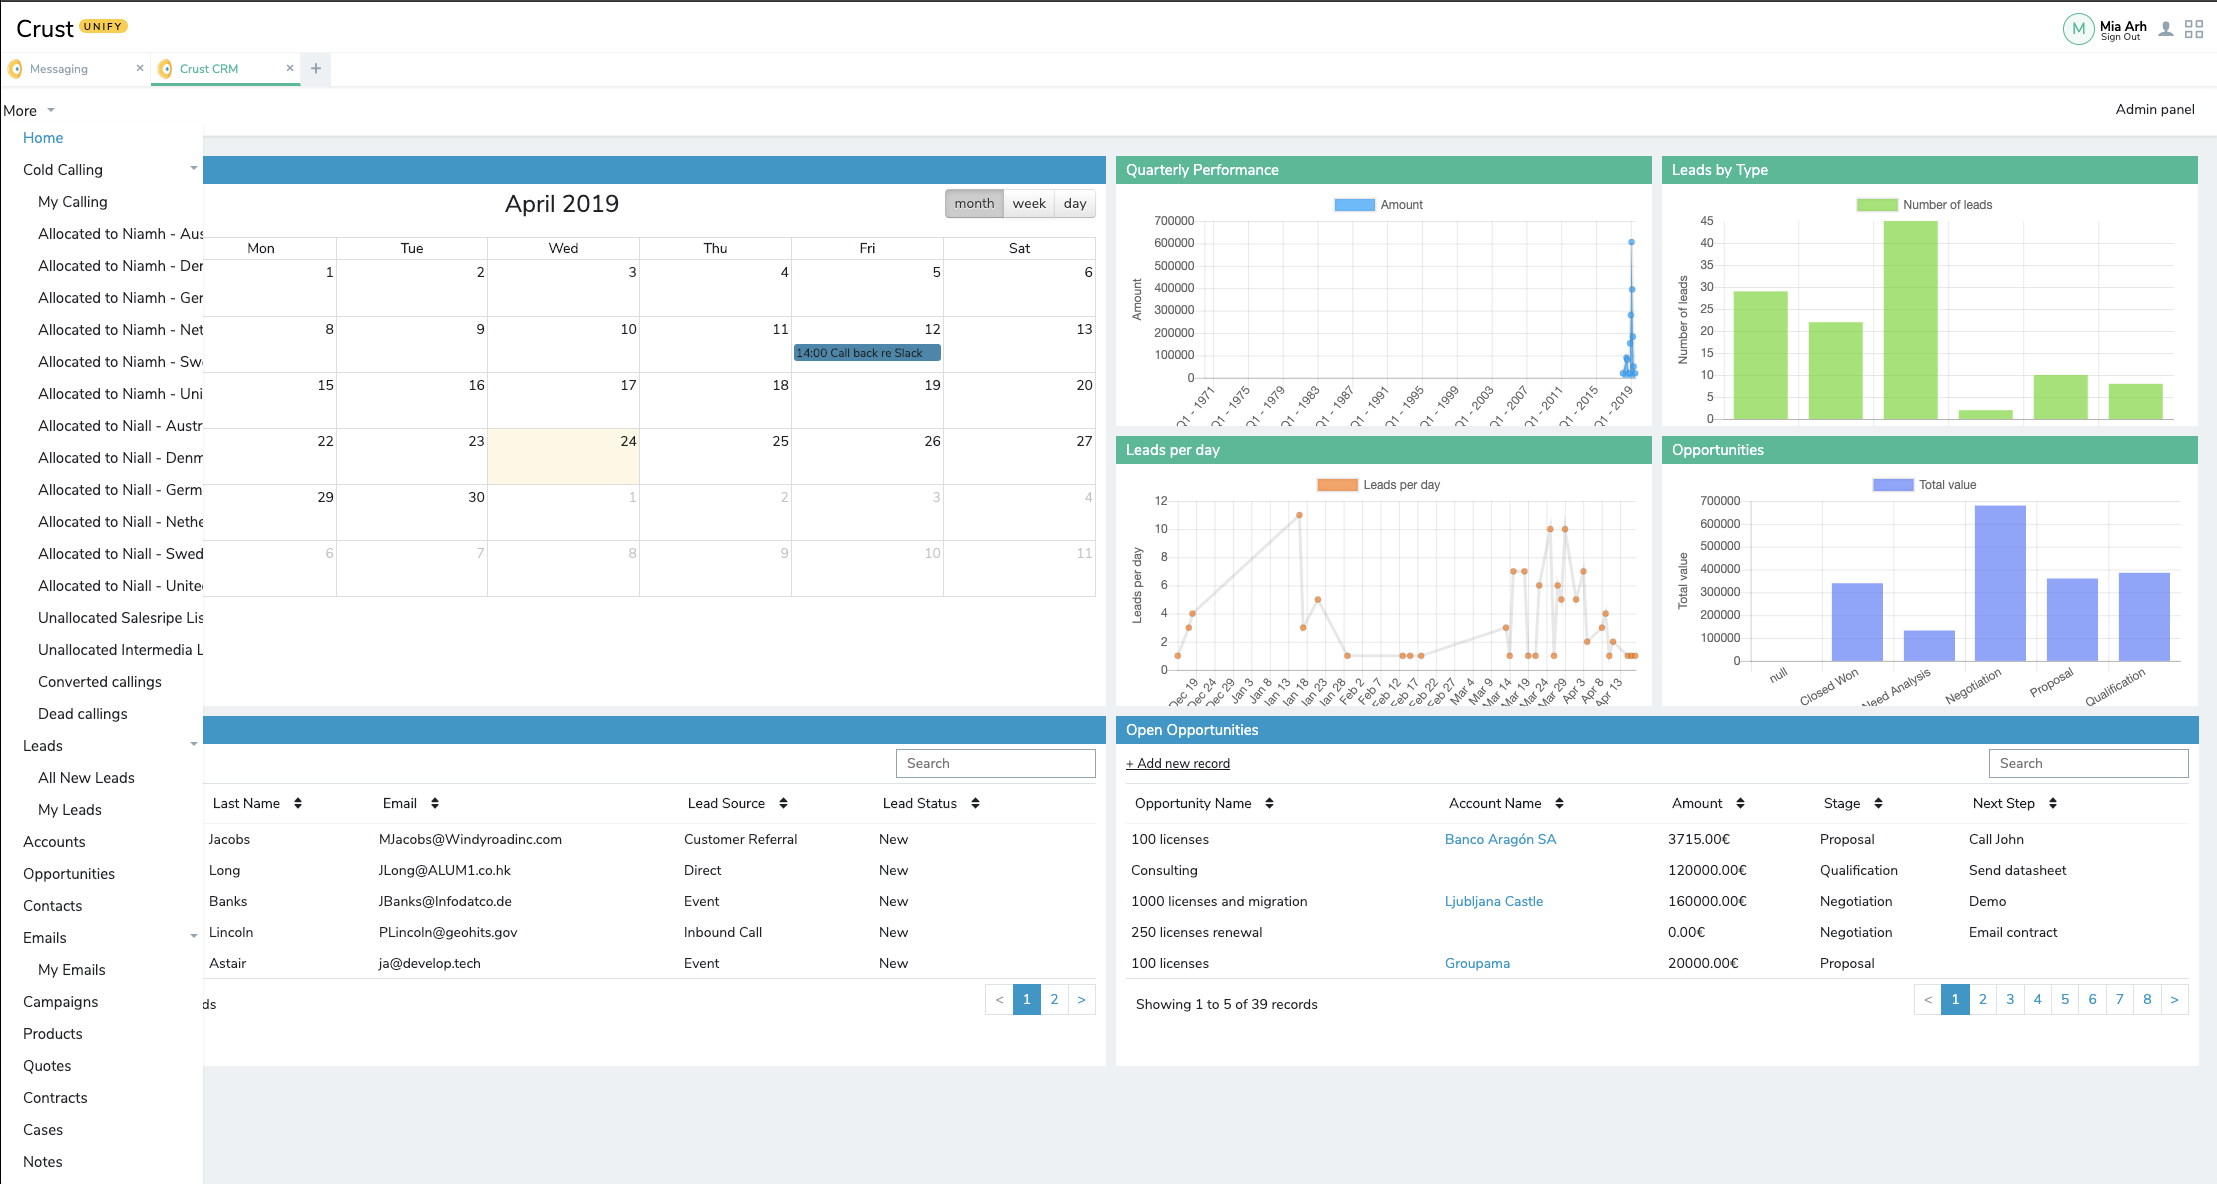Sort Open Opportunities by the Stage column arrows
This screenshot has width=2217, height=1184.
pos(1878,803)
